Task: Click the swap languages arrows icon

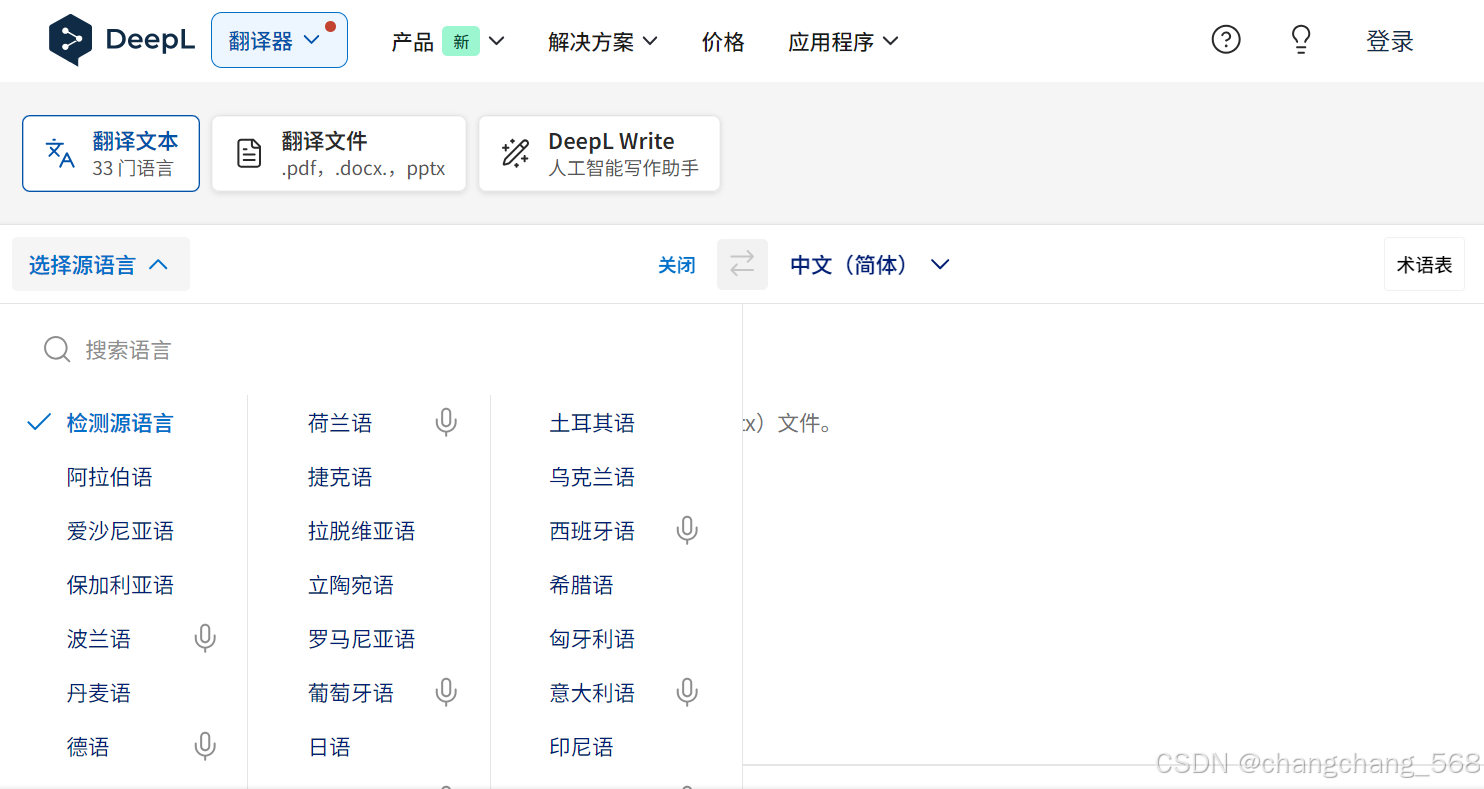Action: [742, 264]
